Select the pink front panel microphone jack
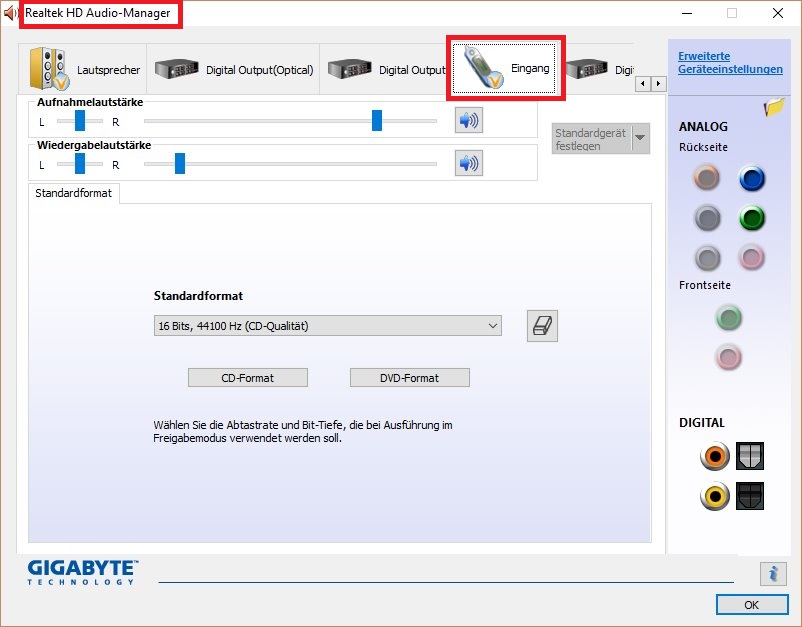Image resolution: width=802 pixels, height=627 pixels. pyautogui.click(x=728, y=357)
